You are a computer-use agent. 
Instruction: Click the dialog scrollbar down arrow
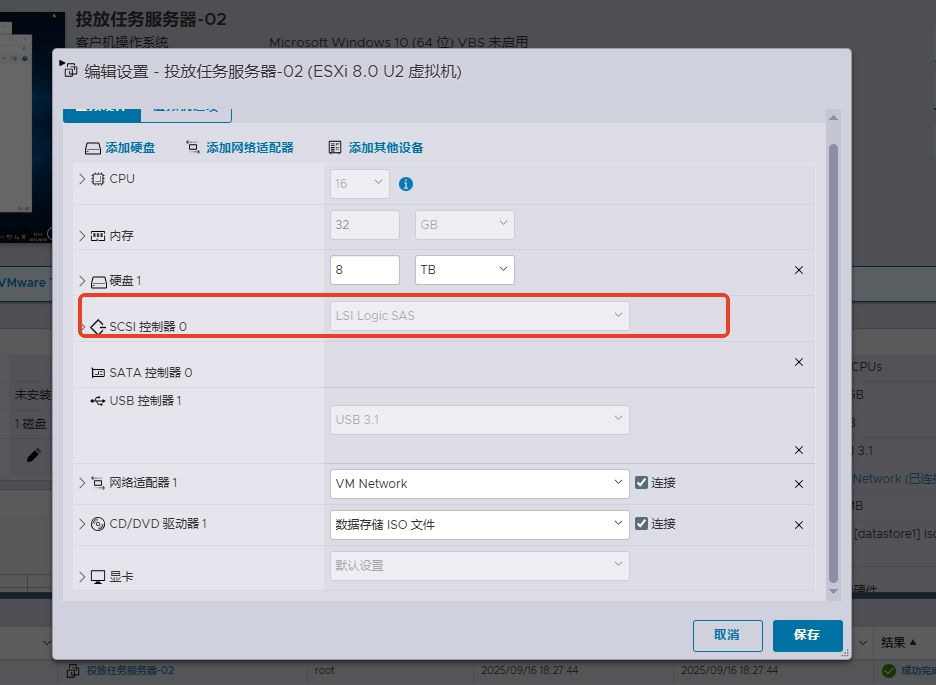click(x=833, y=591)
